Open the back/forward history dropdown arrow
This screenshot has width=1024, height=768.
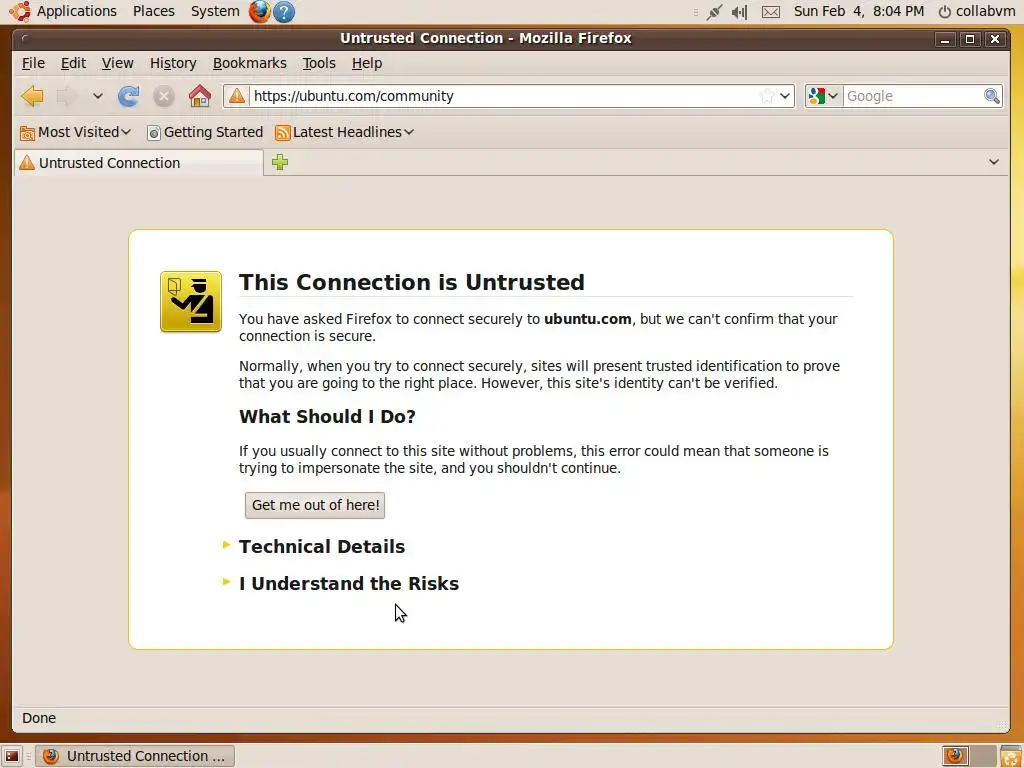tap(97, 96)
